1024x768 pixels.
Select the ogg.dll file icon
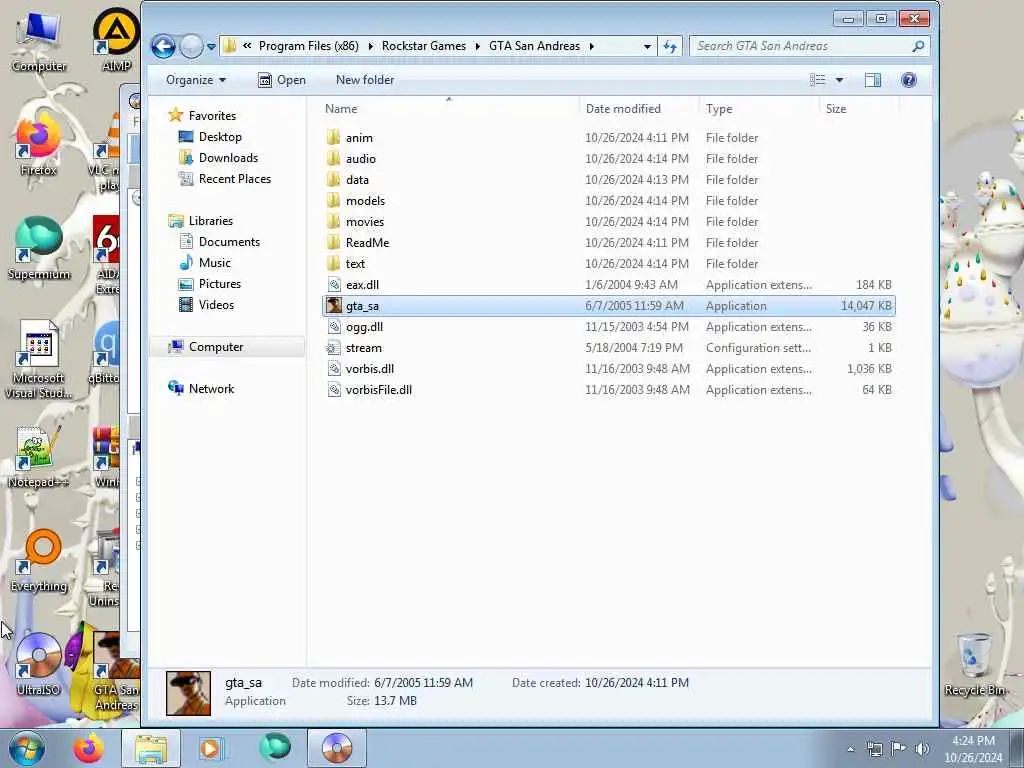point(334,327)
